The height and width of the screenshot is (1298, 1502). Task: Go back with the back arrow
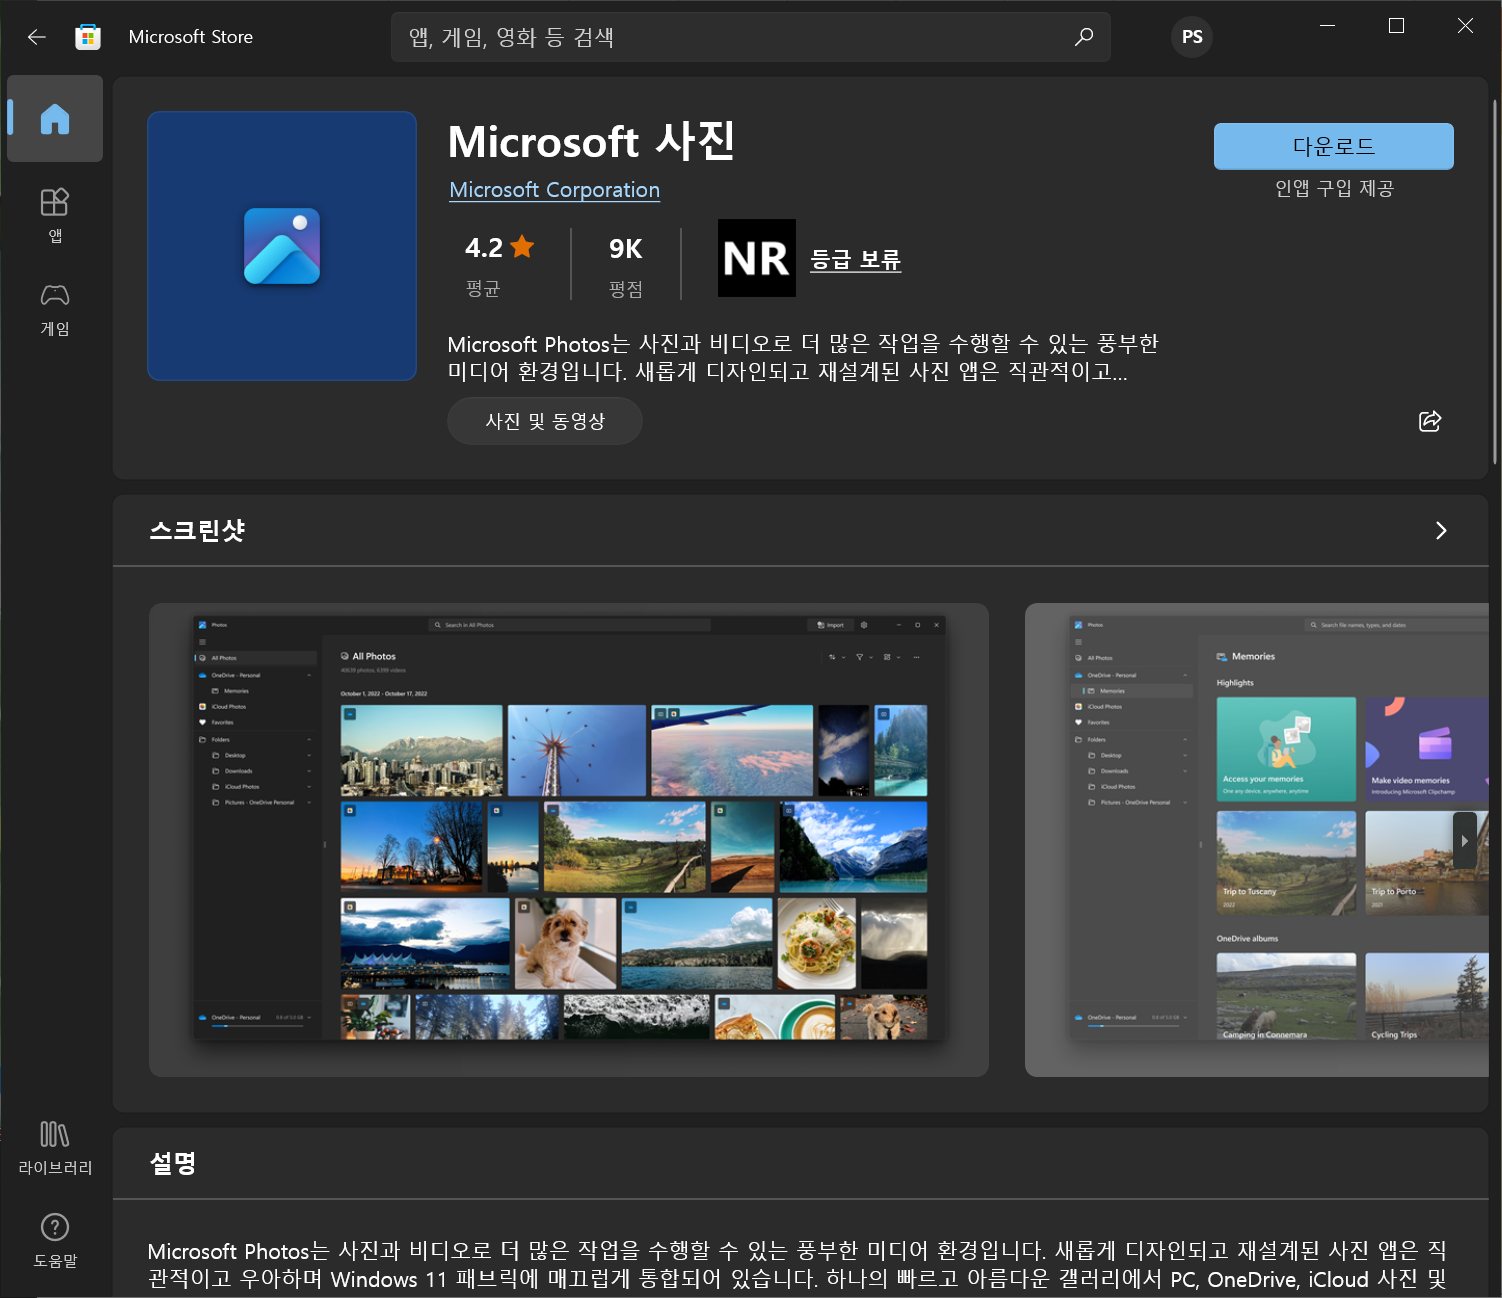pos(37,37)
